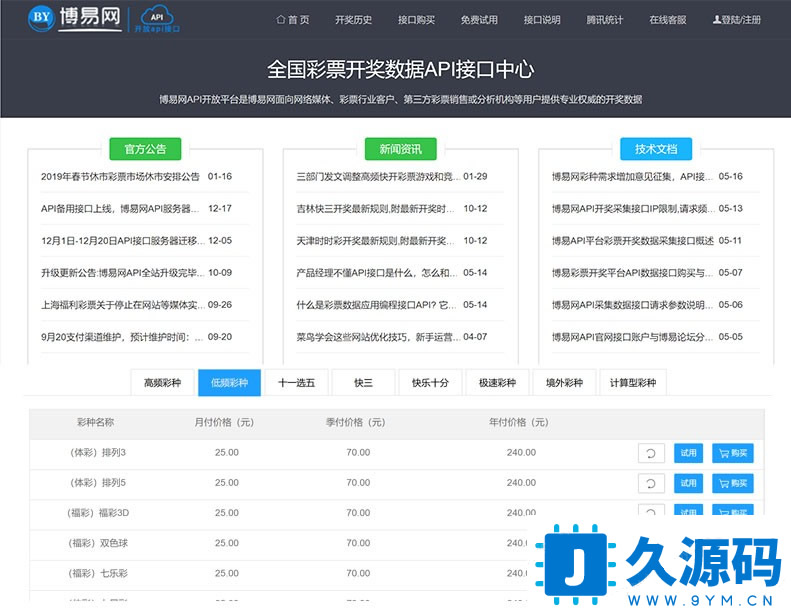Click the cloud API 开放api接口 icon
The image size is (791, 611).
(x=157, y=18)
